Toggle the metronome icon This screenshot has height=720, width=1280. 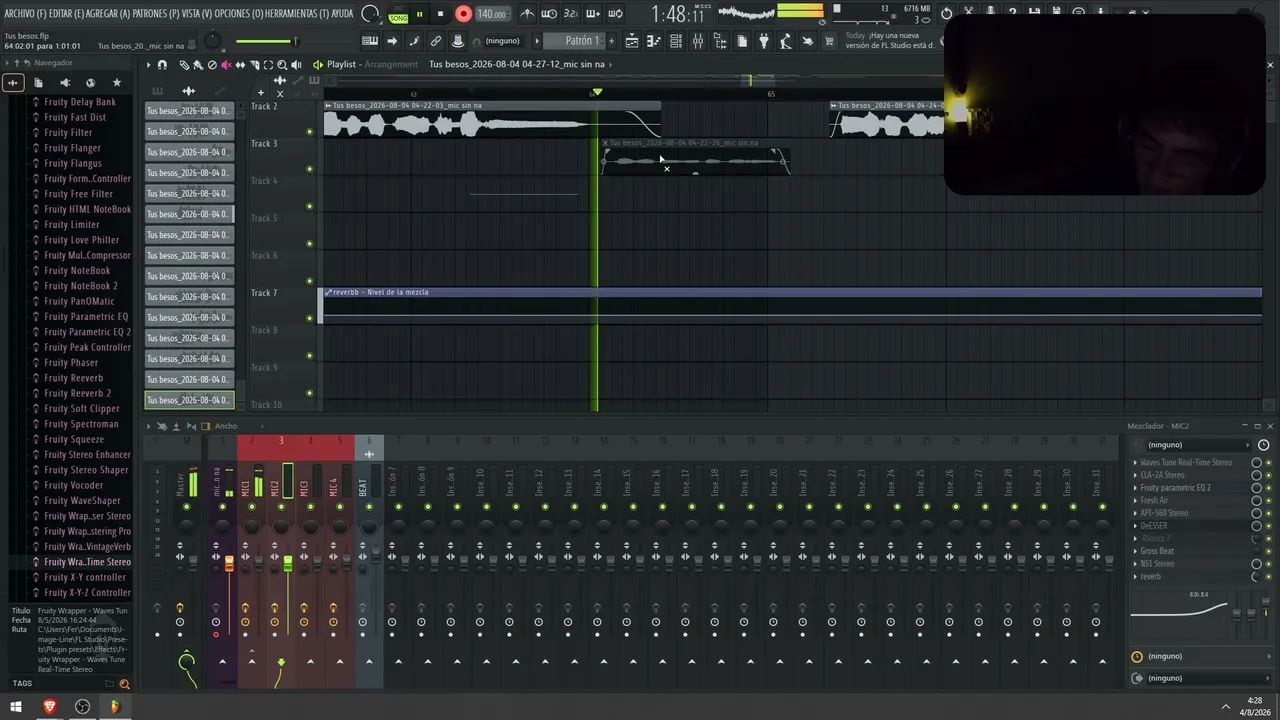(x=527, y=14)
